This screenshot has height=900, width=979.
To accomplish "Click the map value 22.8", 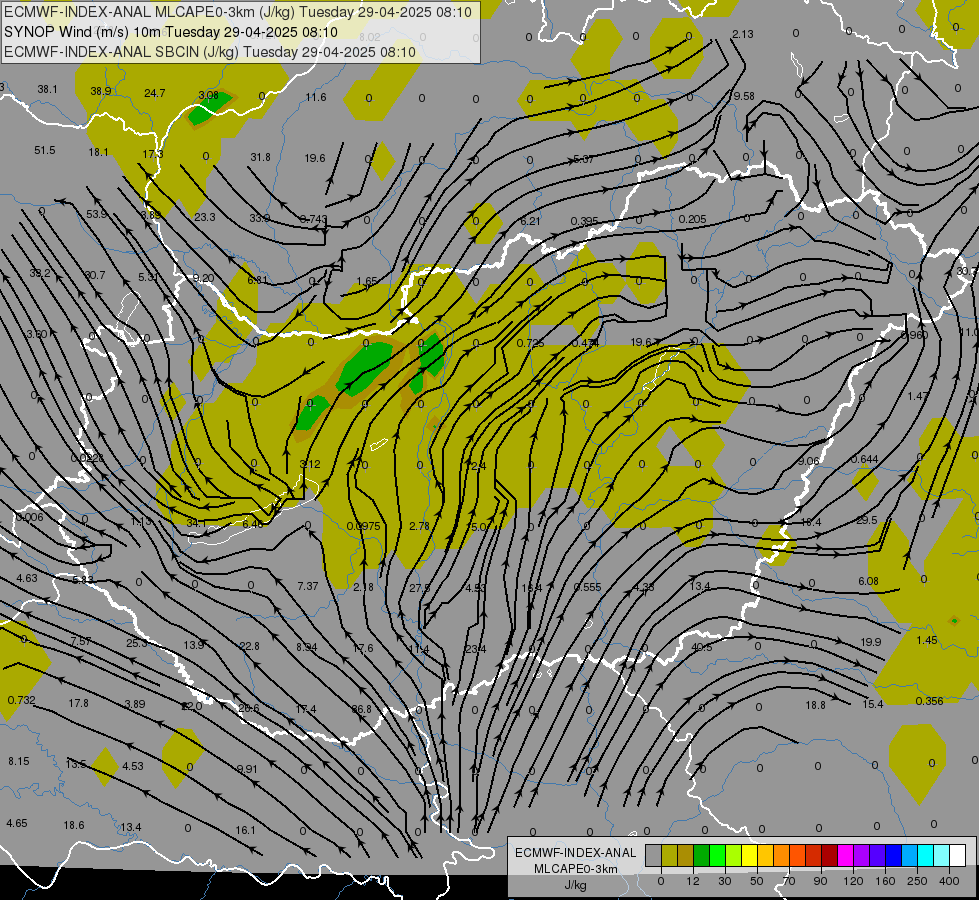I will click(249, 646).
